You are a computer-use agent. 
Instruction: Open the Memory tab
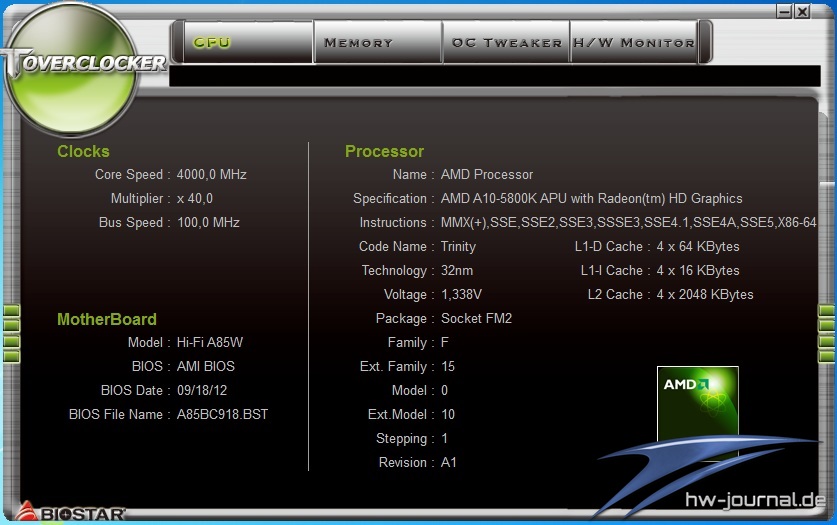click(378, 42)
